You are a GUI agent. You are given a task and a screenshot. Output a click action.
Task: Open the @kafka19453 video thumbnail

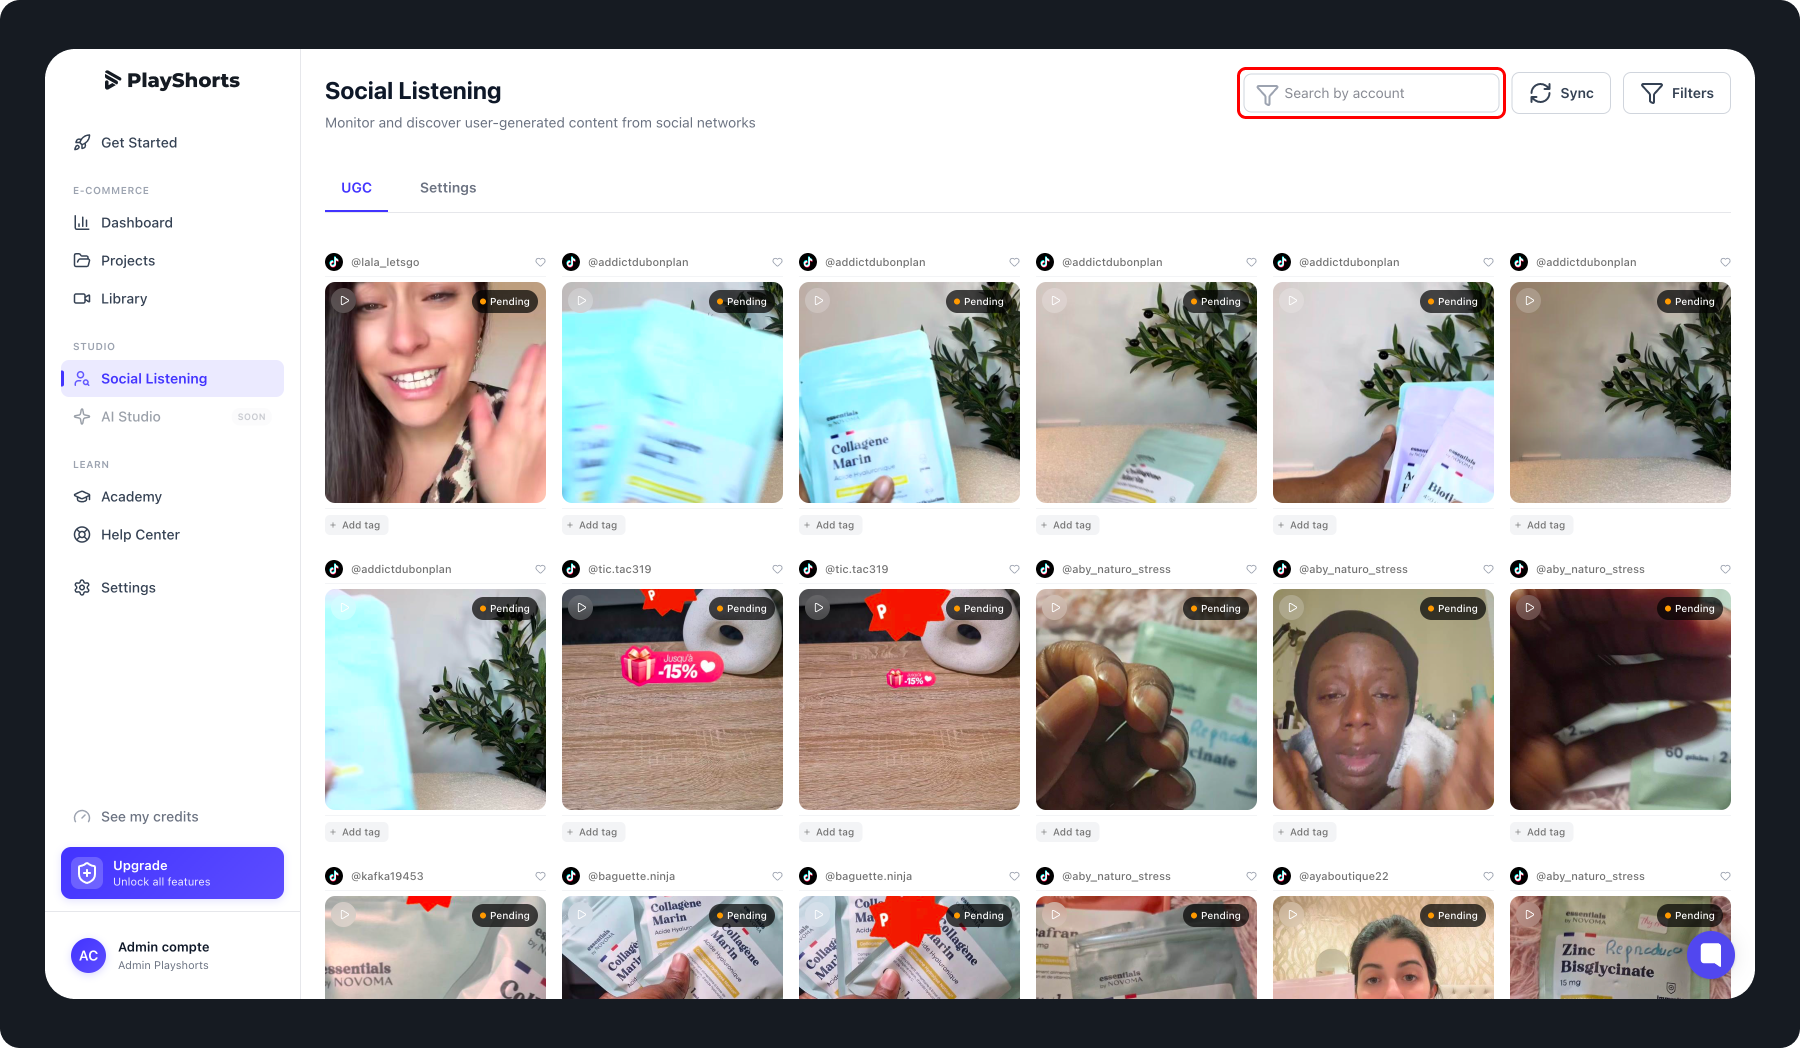point(435,947)
